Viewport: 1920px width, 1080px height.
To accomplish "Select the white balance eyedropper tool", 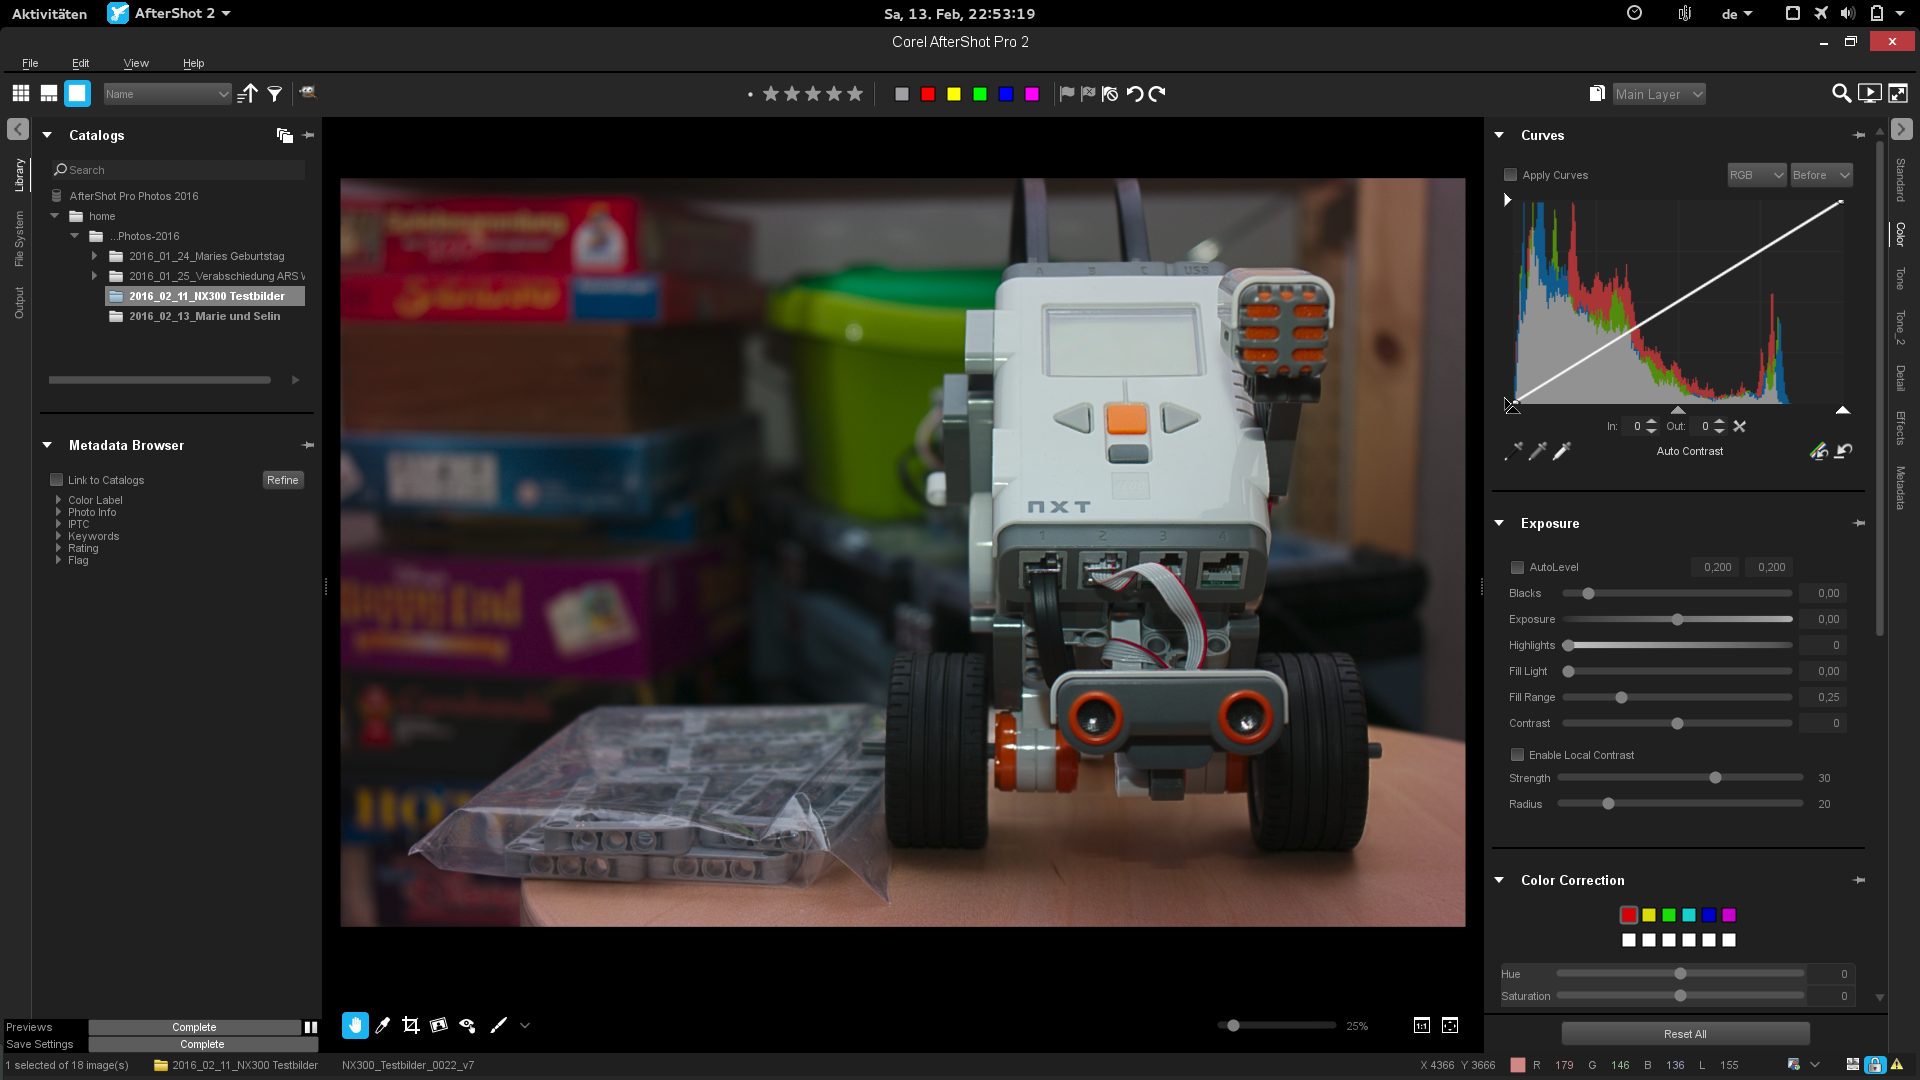I will (383, 1025).
